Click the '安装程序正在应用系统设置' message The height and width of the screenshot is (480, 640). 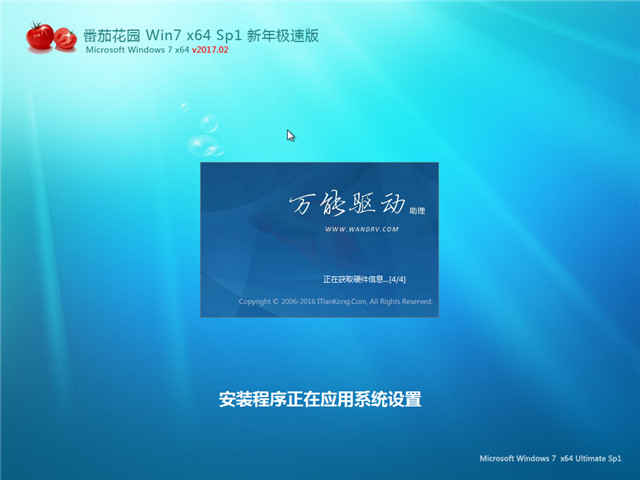(x=320, y=399)
